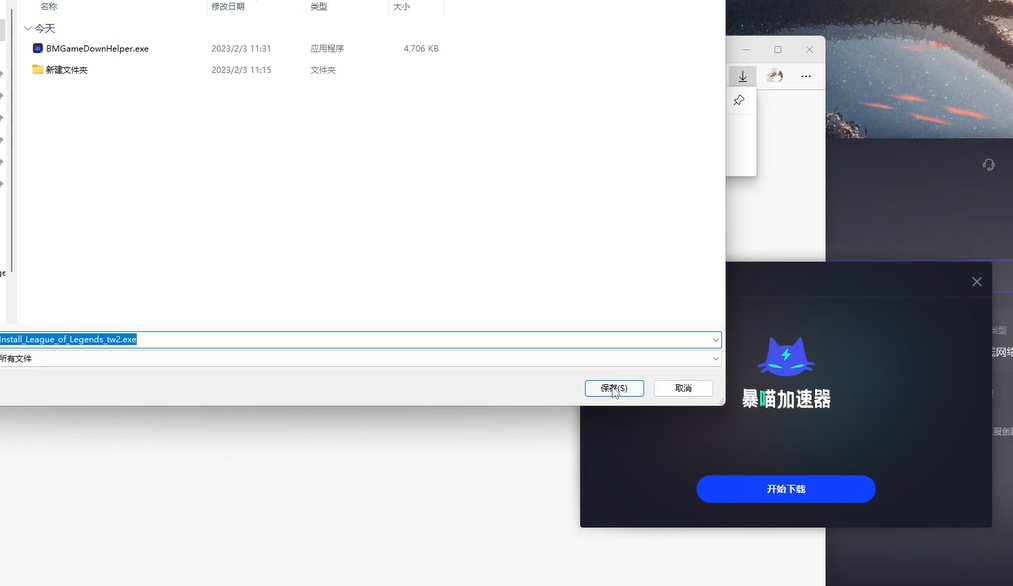The width and height of the screenshot is (1013, 586).
Task: Collapse the 今天 group chevron
Action: pos(27,28)
